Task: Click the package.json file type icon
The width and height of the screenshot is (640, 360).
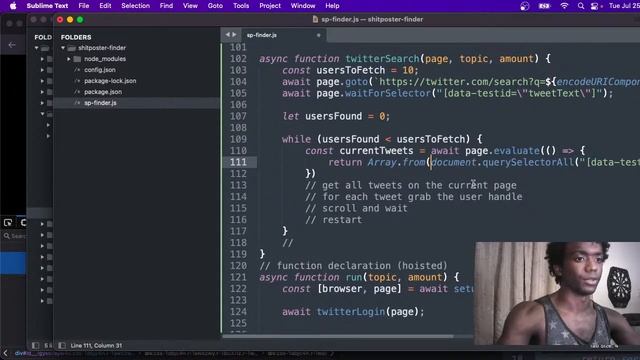Action: click(77, 92)
